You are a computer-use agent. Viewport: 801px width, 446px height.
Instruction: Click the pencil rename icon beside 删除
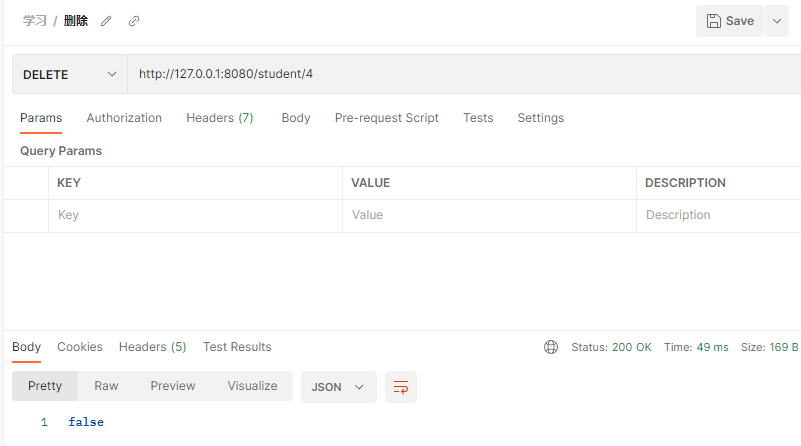[106, 21]
